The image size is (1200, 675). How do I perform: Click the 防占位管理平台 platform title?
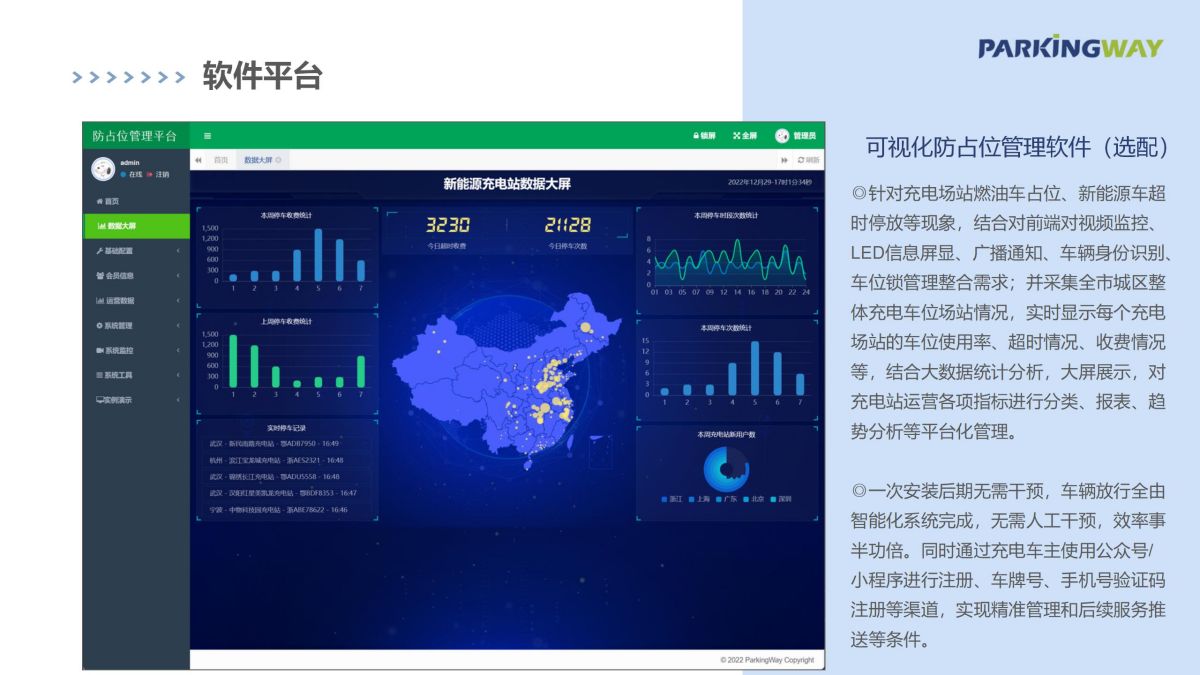point(135,136)
